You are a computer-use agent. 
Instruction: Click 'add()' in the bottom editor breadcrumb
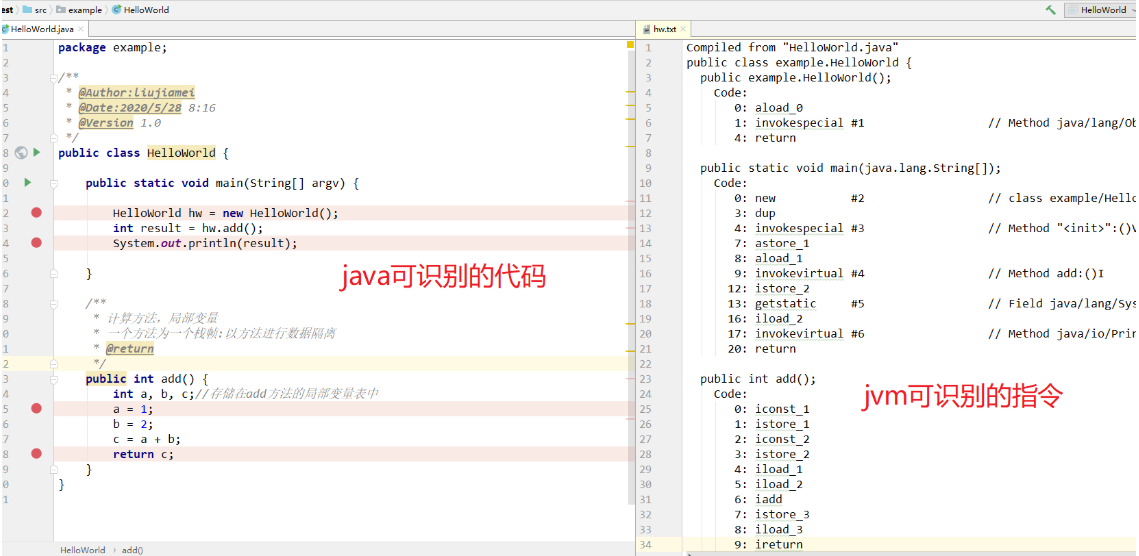[x=132, y=550]
